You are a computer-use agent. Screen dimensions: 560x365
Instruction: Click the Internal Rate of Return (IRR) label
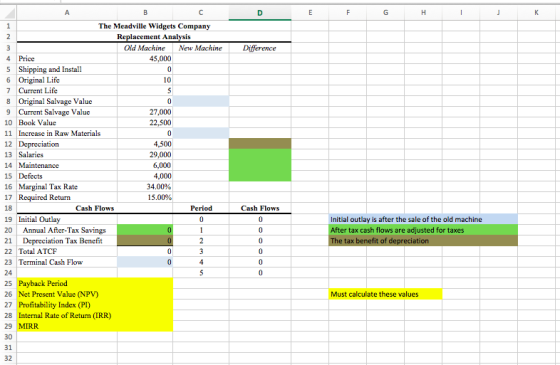pos(65,315)
